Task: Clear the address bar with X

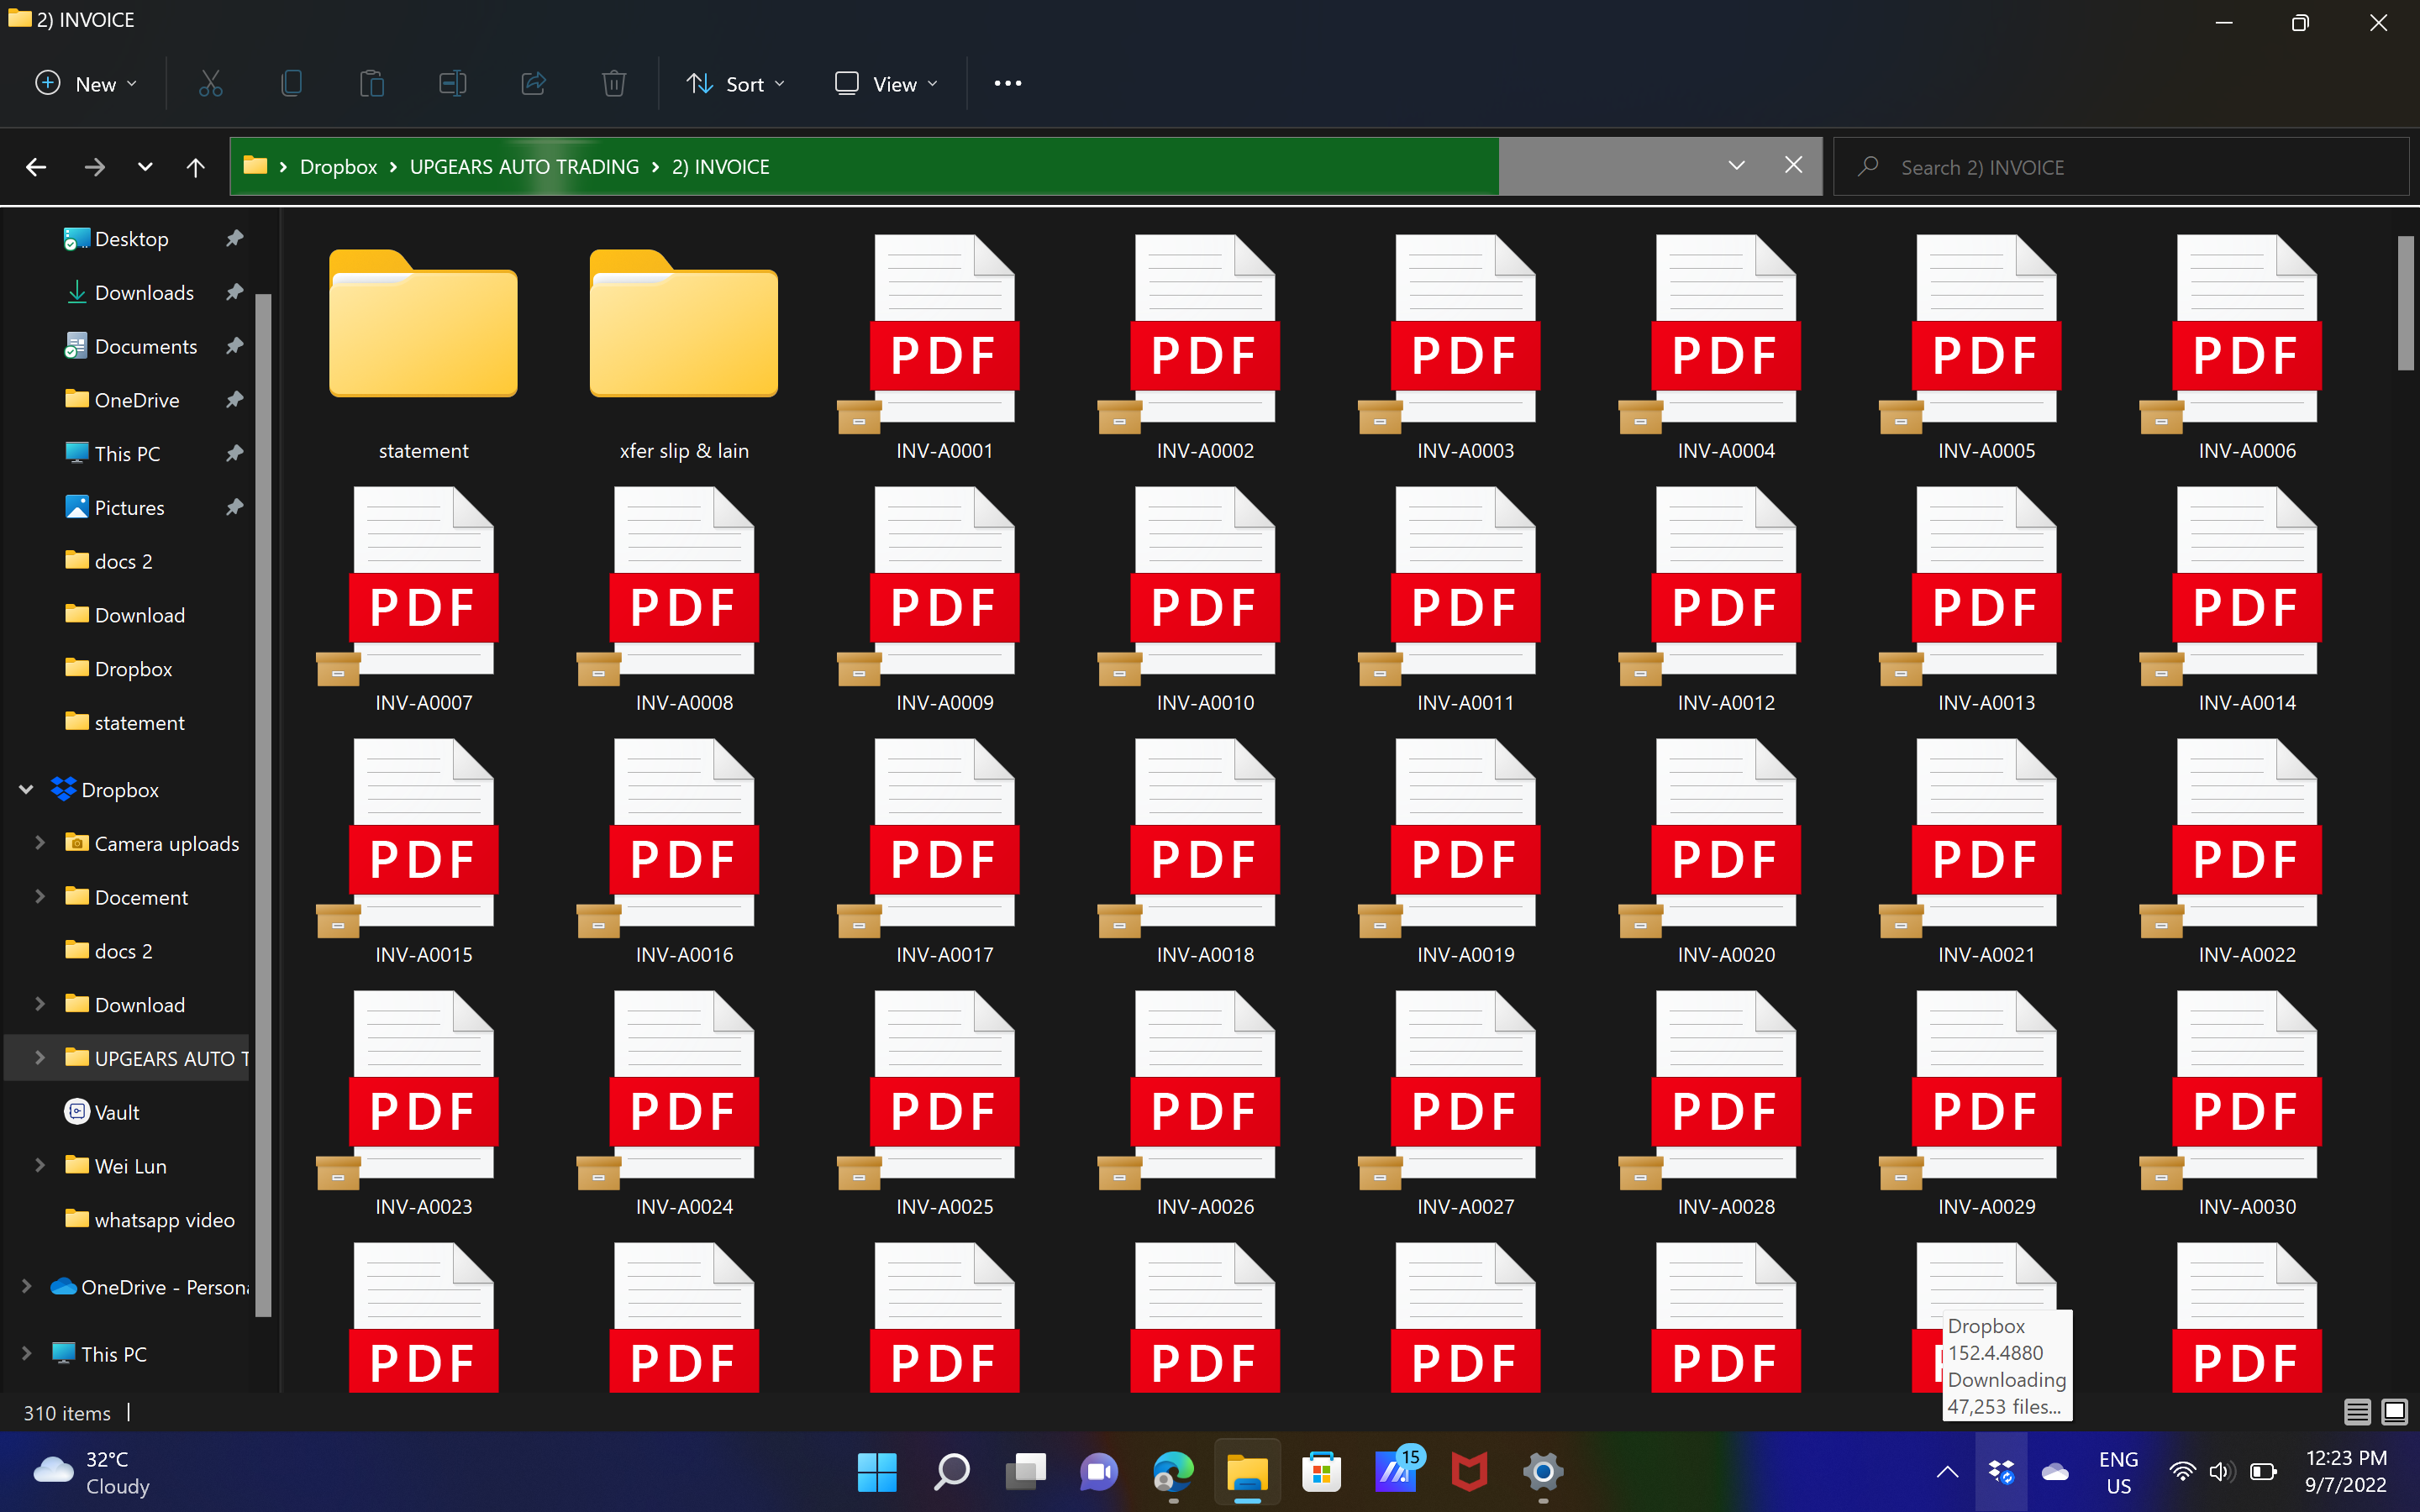Action: click(x=1794, y=165)
